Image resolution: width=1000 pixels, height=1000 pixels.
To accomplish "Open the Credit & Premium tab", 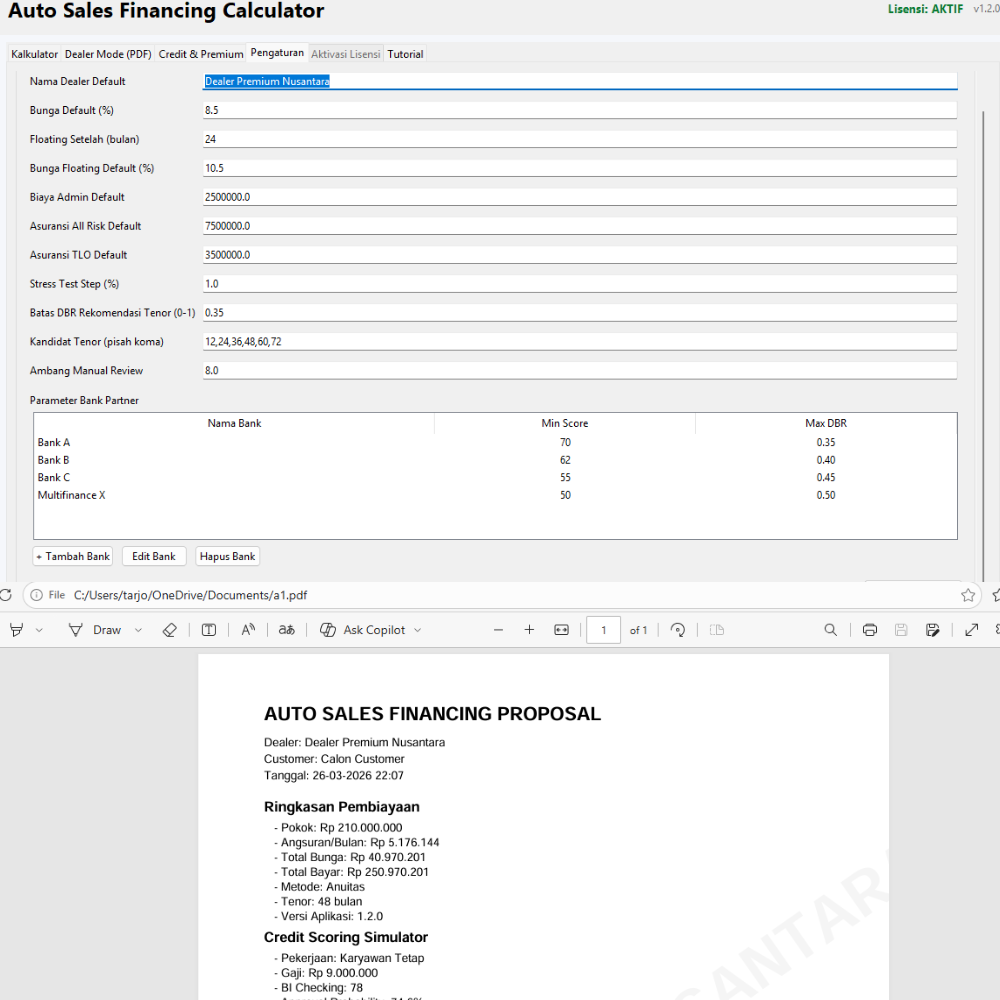I will click(x=201, y=54).
